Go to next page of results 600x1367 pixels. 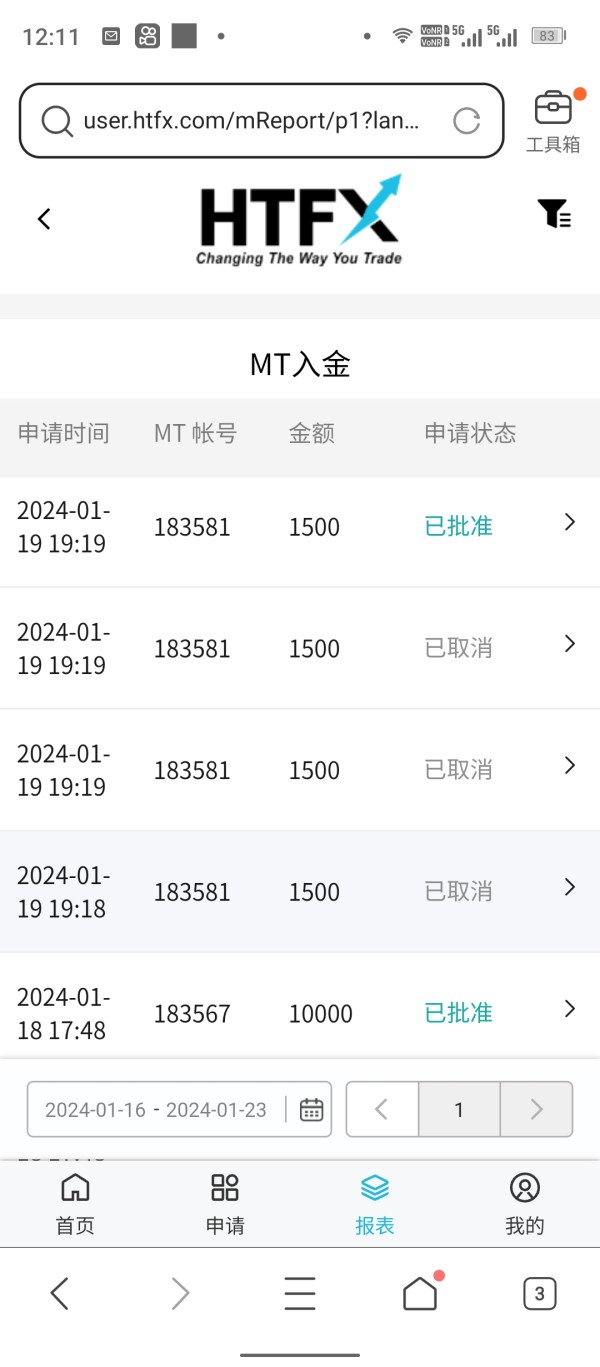click(536, 1109)
